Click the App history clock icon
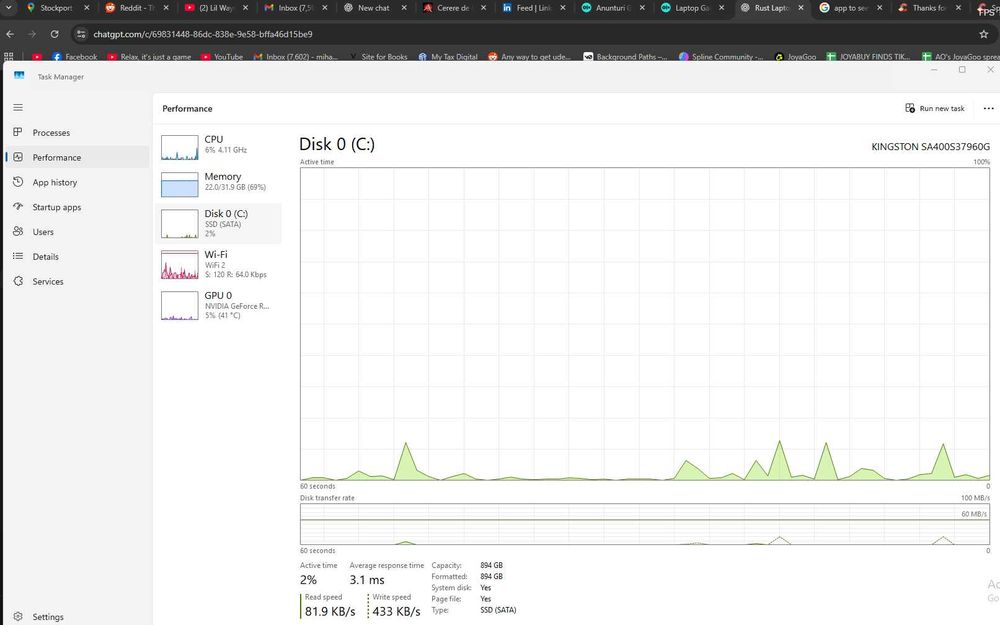Viewport: 1000px width, 625px height. (x=18, y=182)
